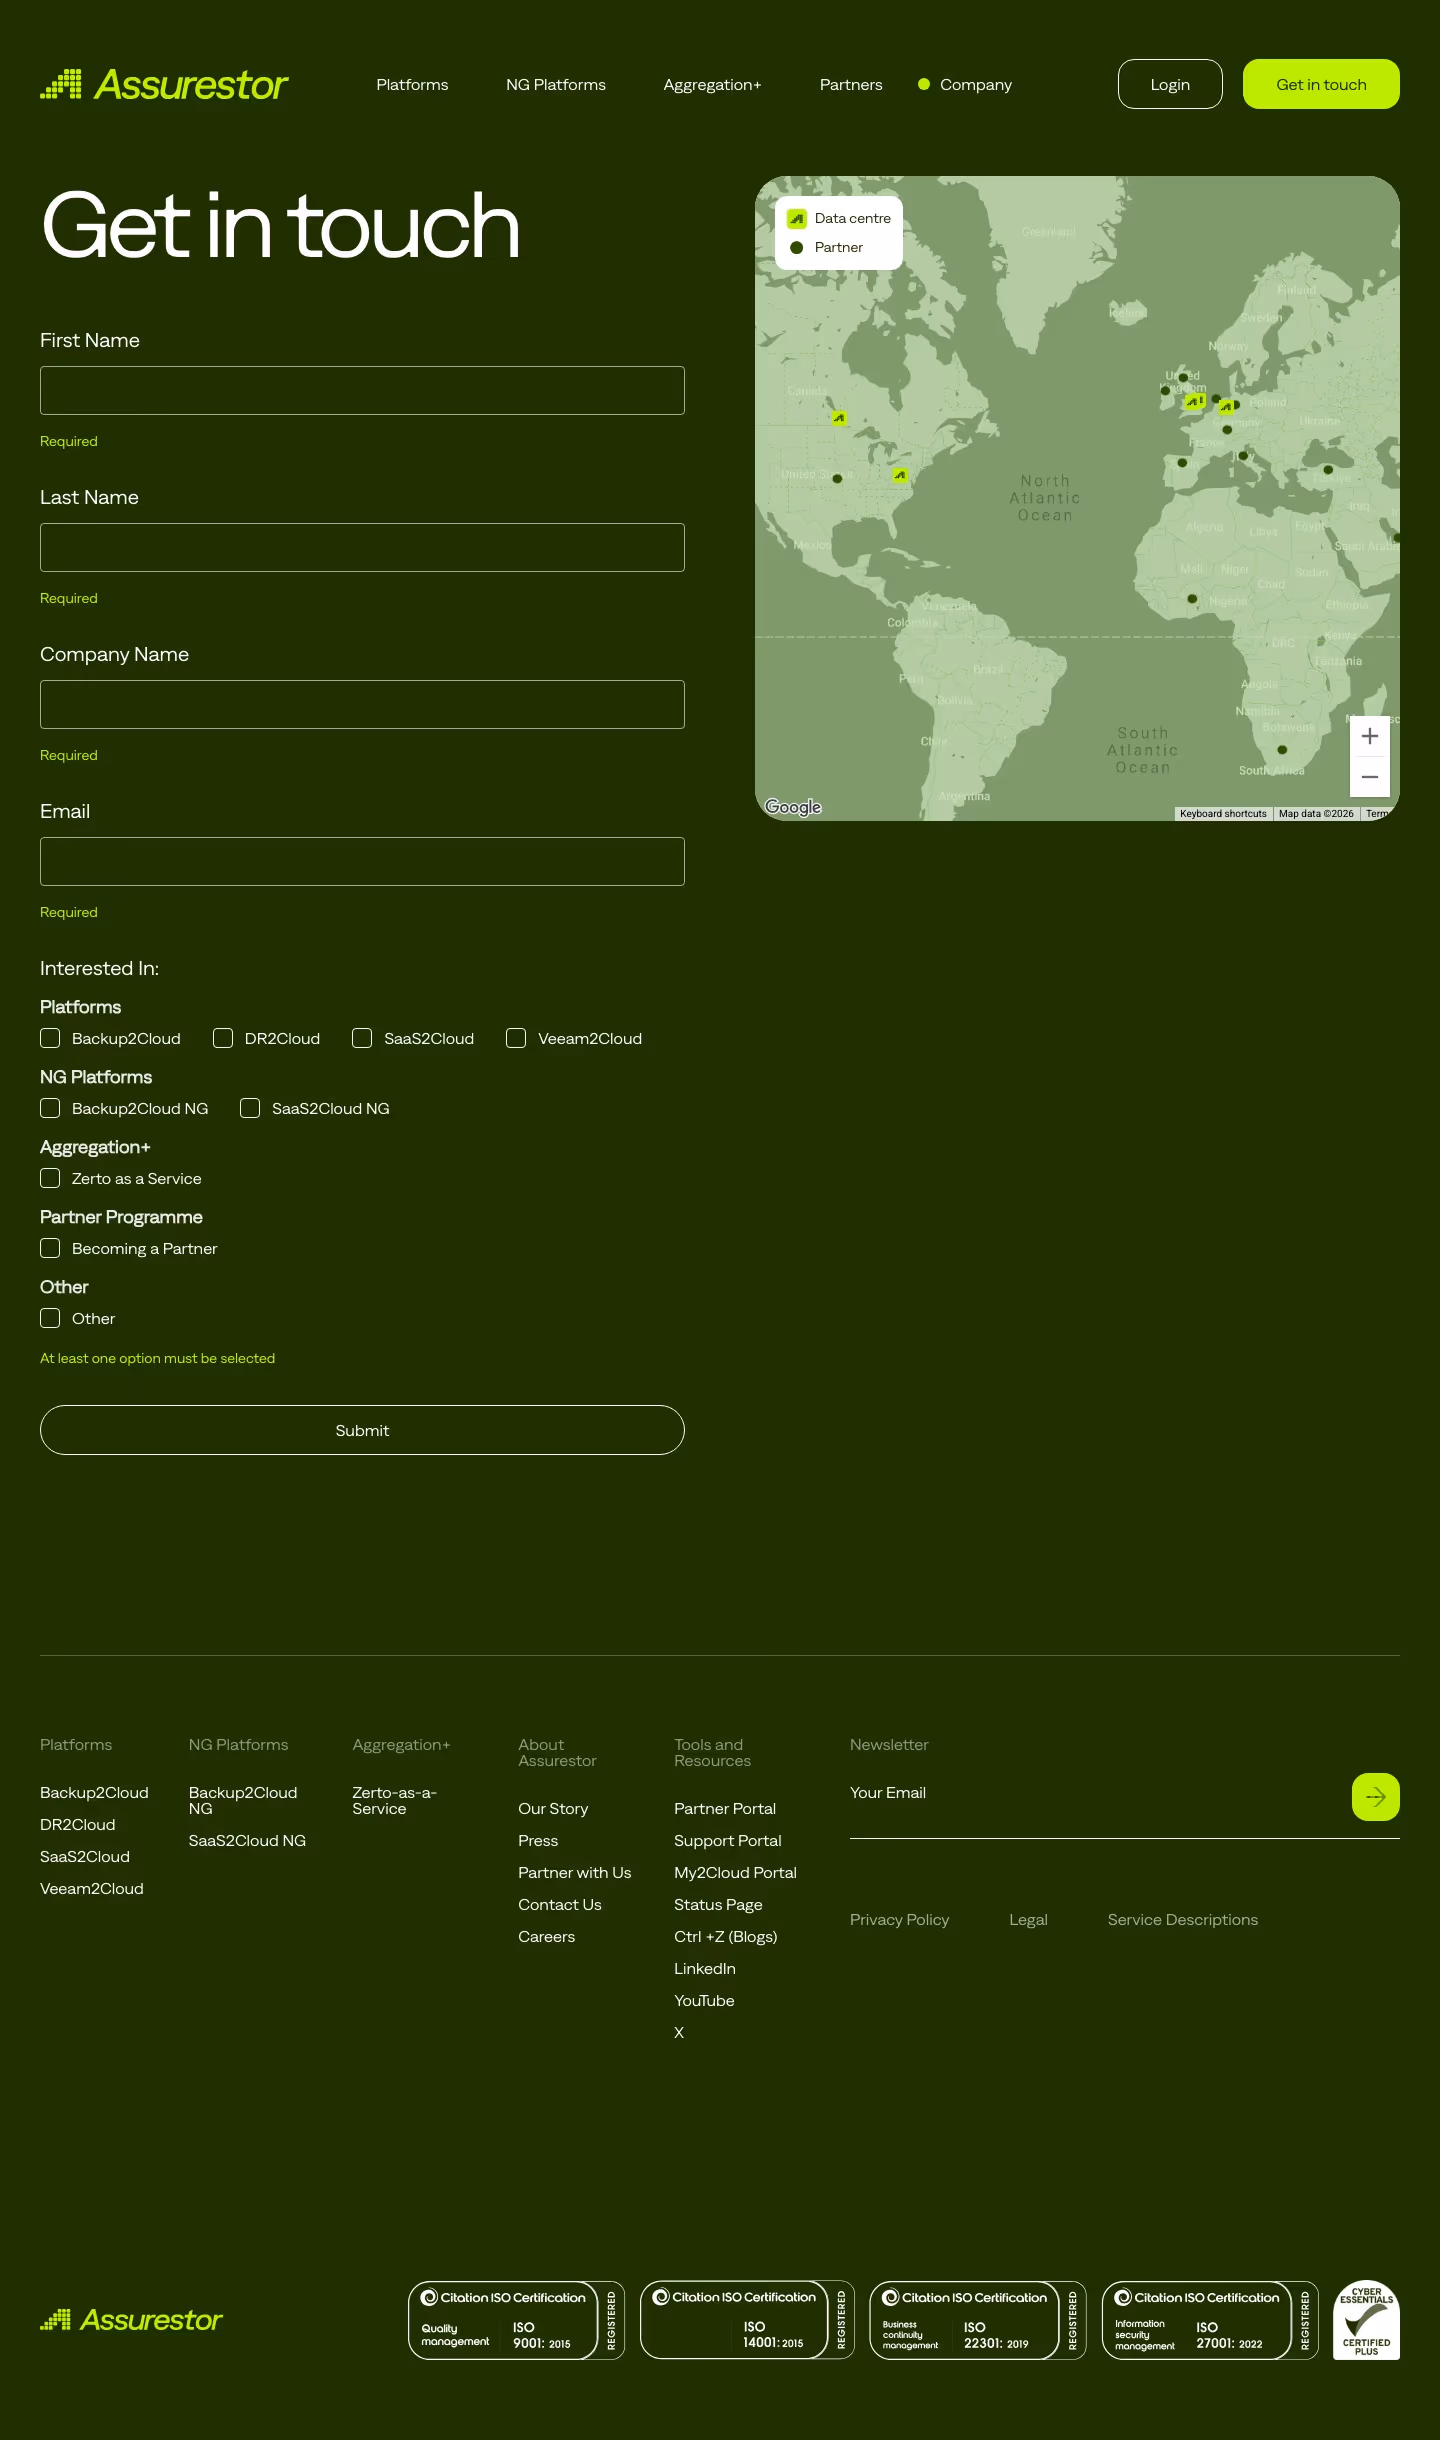1440x2440 pixels.
Task: Tick the Backup2Cloud checkbox under Platforms
Action: (50, 1038)
